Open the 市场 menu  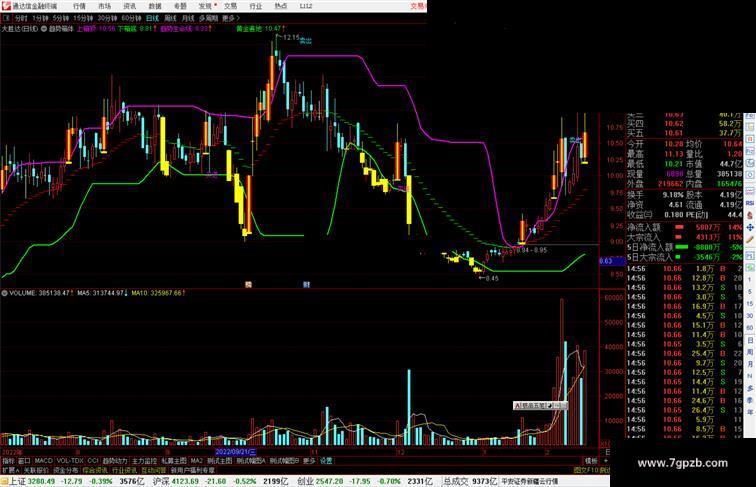(104, 6)
